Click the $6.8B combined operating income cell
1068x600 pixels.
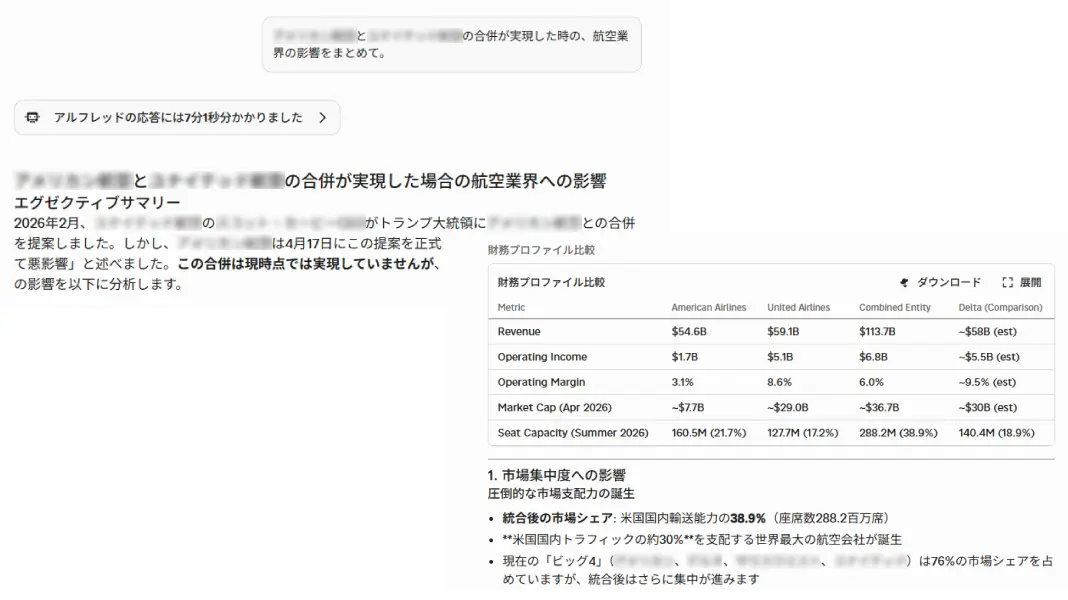873,357
